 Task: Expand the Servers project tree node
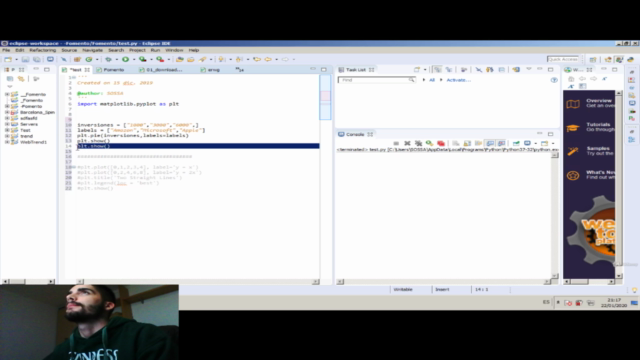click(7, 124)
